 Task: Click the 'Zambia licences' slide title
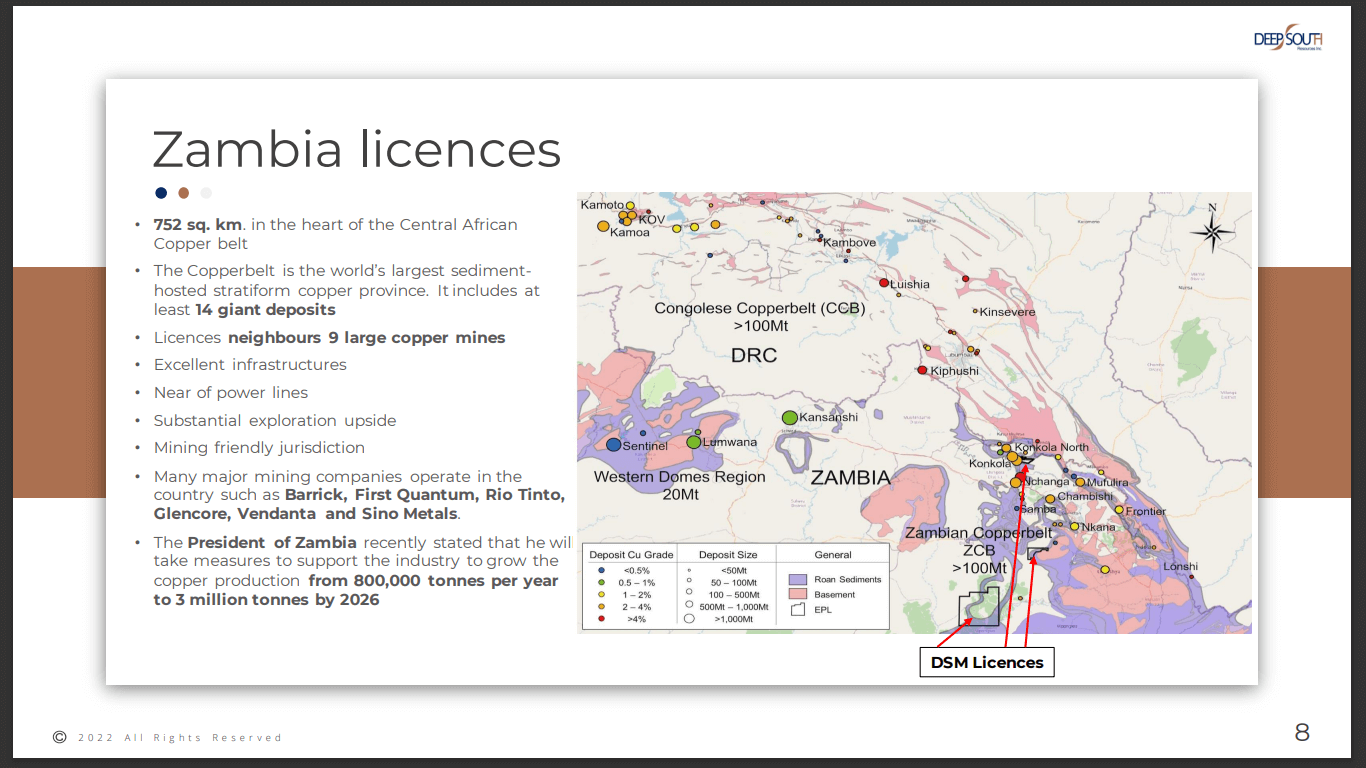356,150
